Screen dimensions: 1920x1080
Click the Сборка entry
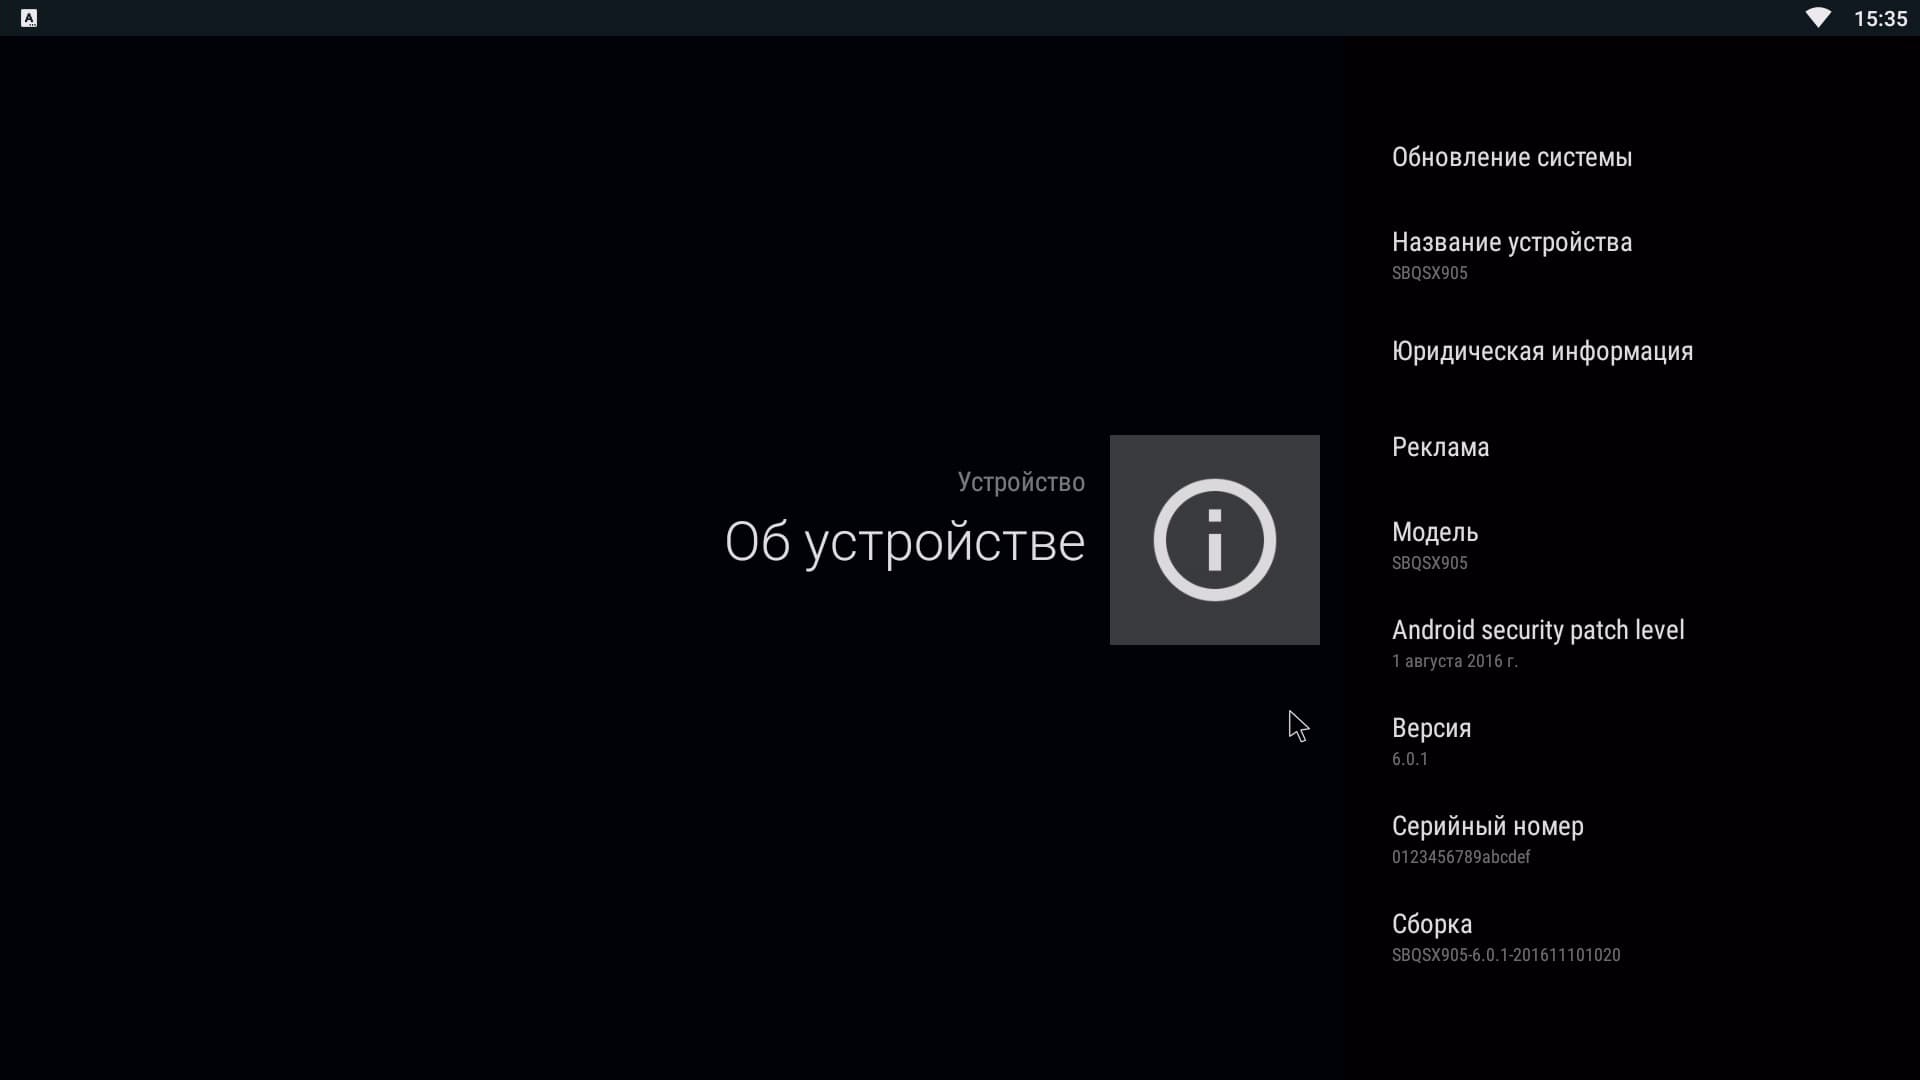(1431, 924)
